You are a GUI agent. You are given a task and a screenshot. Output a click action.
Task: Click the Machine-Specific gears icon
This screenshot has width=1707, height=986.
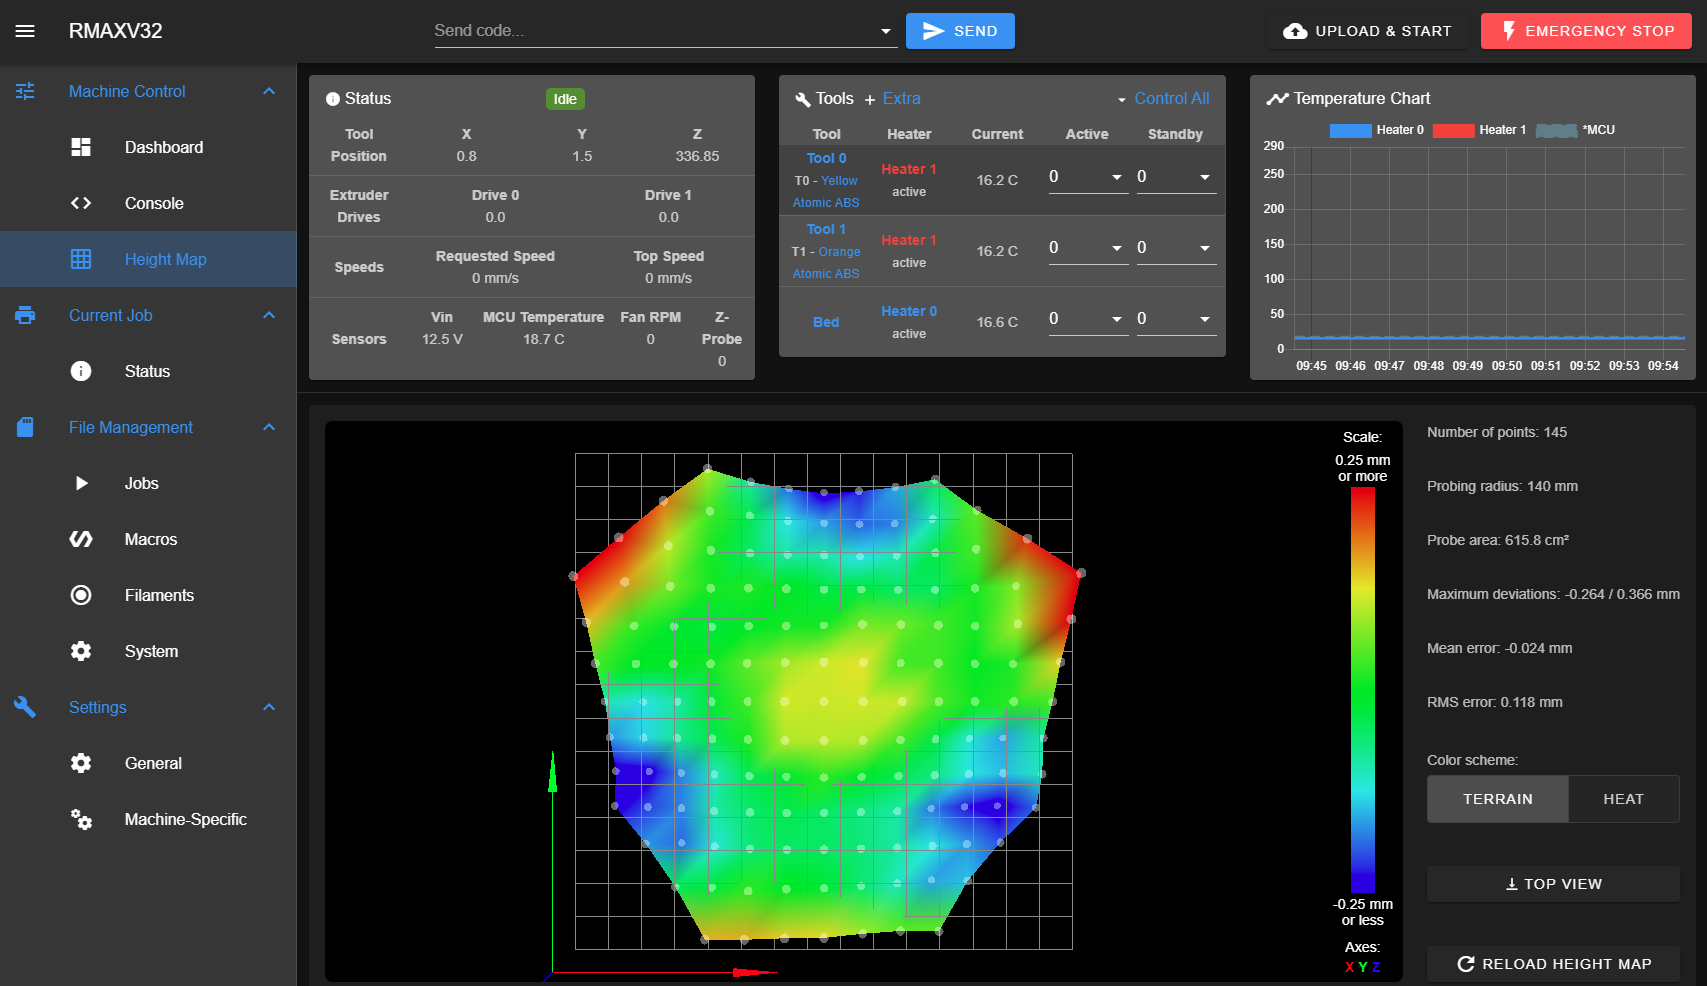81,819
